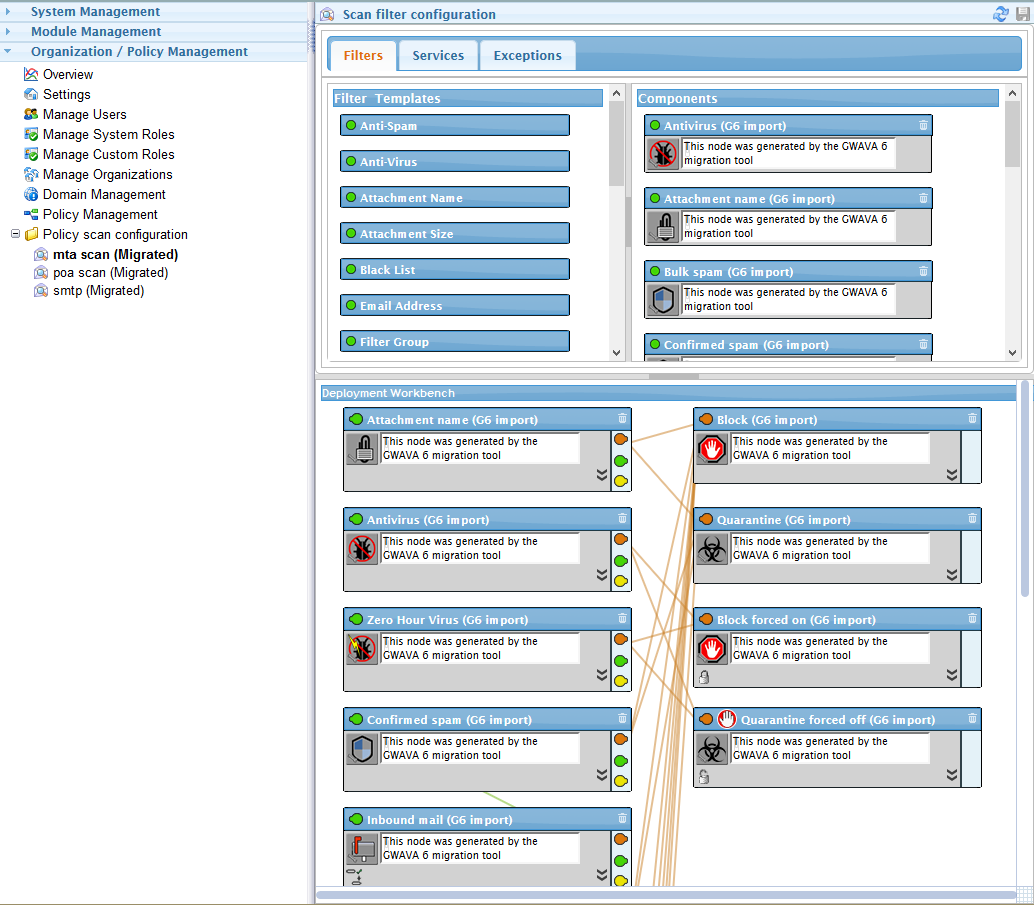This screenshot has width=1034, height=905.
Task: Toggle orange status dot on Block forced on header
Action: [706, 619]
